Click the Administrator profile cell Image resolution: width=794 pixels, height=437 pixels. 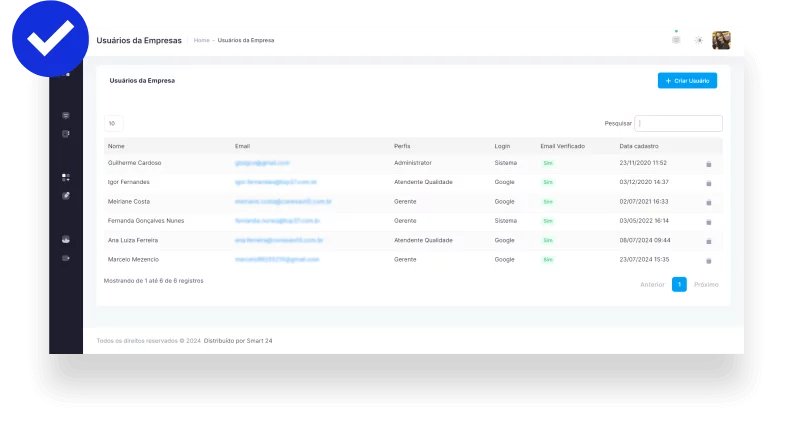(413, 163)
